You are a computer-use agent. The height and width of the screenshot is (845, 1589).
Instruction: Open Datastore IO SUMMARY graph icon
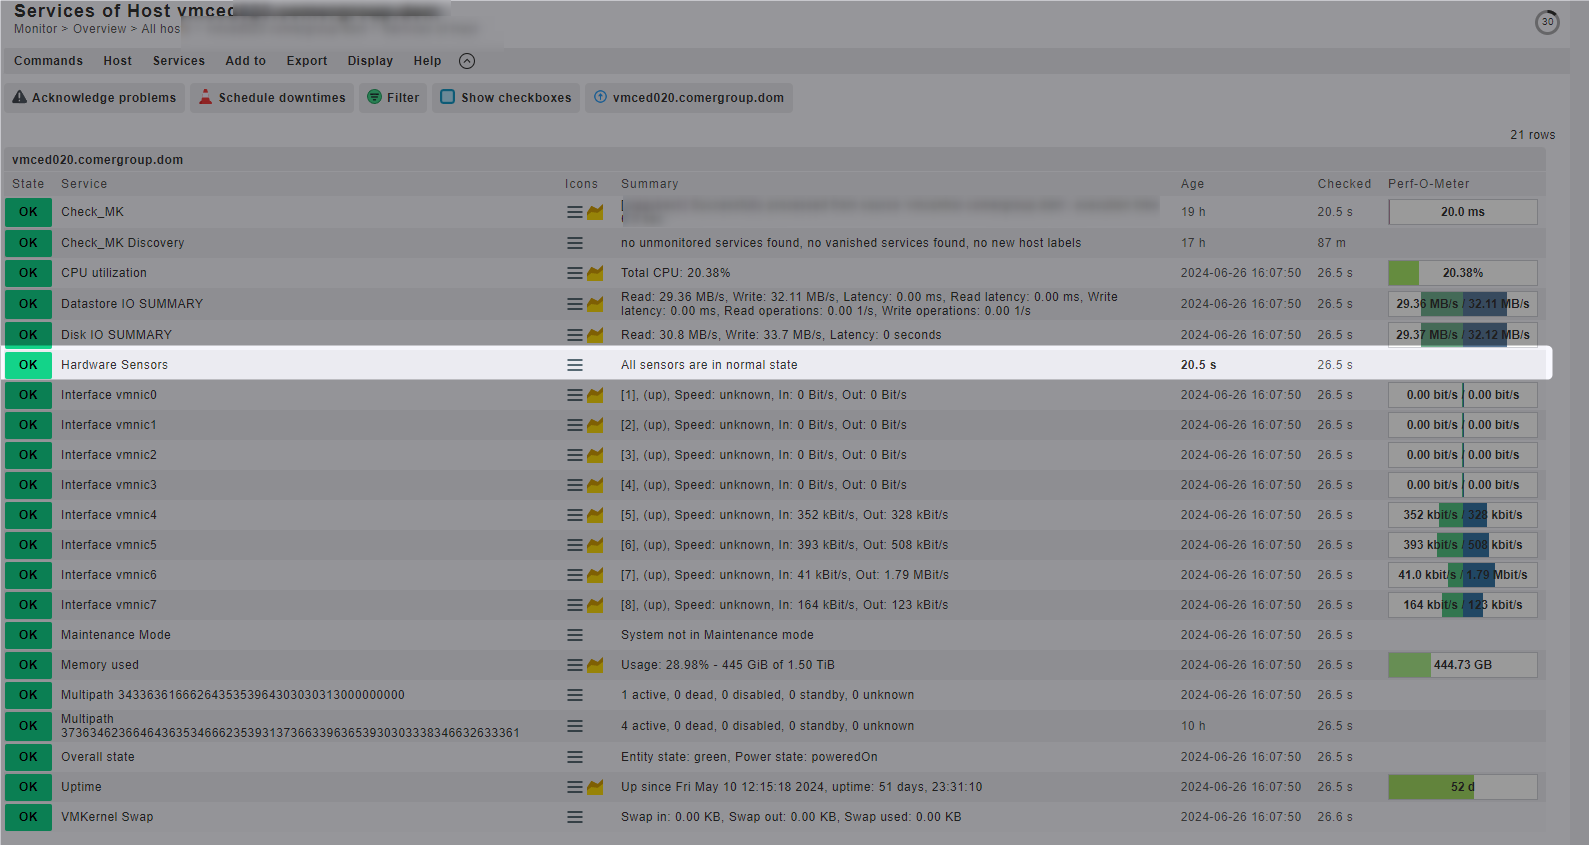coord(596,304)
